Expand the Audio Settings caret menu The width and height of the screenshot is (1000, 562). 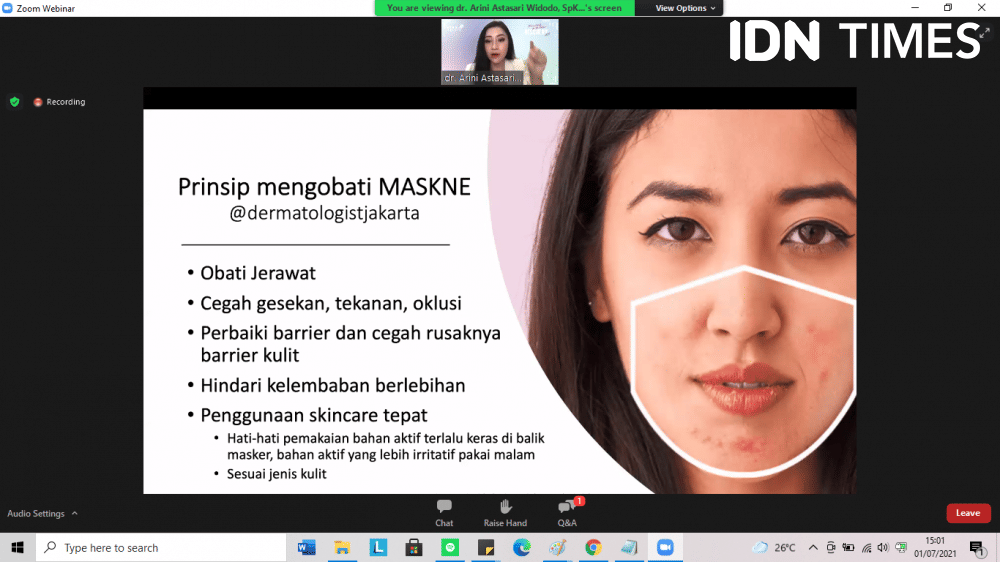tap(74, 514)
